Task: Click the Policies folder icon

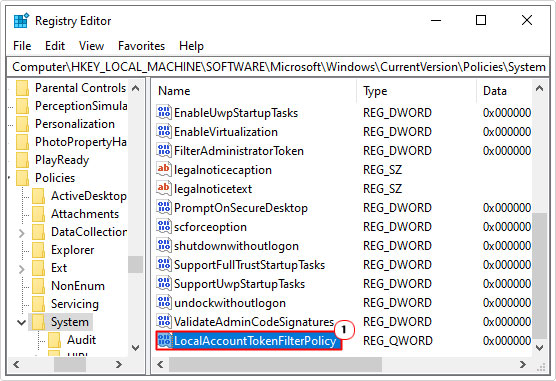Action: click(x=22, y=178)
